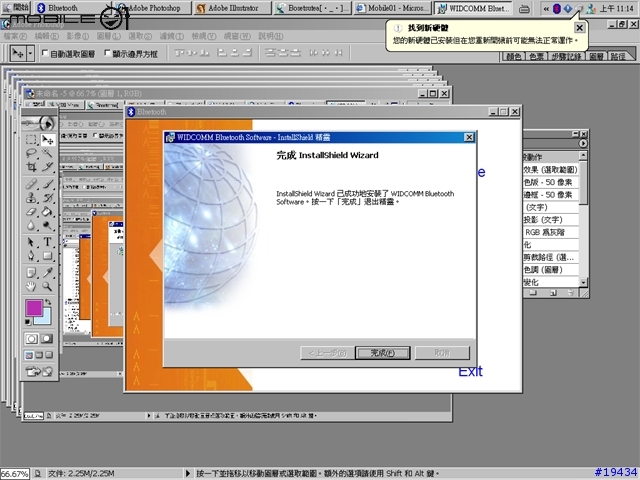Open the 編輯(E) menu
The image size is (640, 480).
[47, 36]
